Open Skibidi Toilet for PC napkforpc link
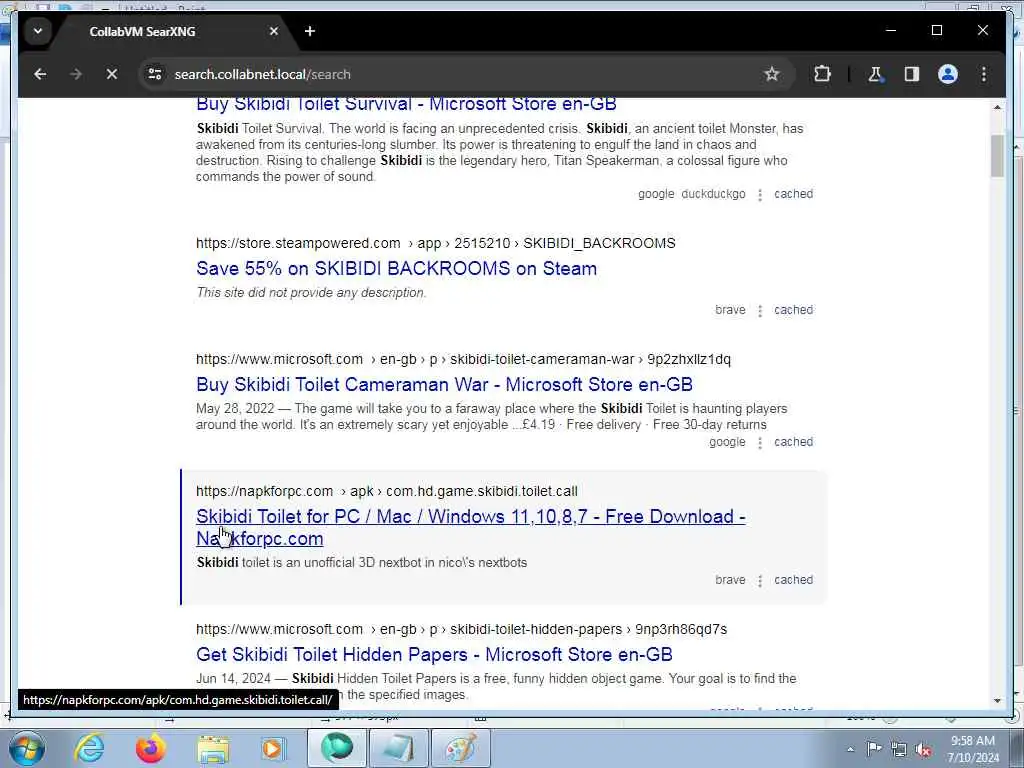Viewport: 1024px width, 768px height. click(470, 528)
